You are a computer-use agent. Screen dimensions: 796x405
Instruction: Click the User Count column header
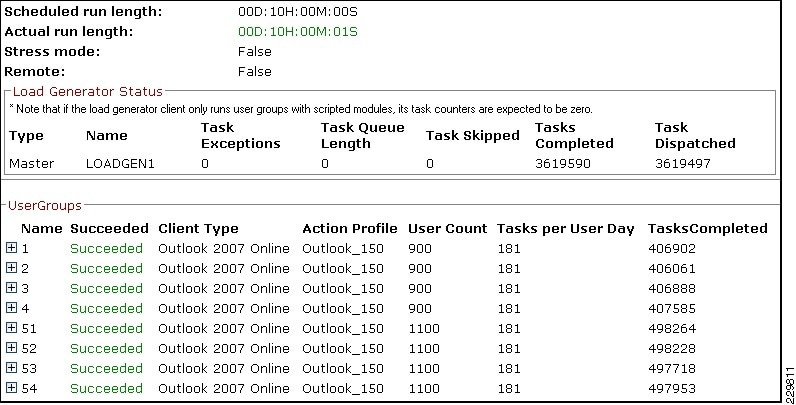tap(447, 229)
